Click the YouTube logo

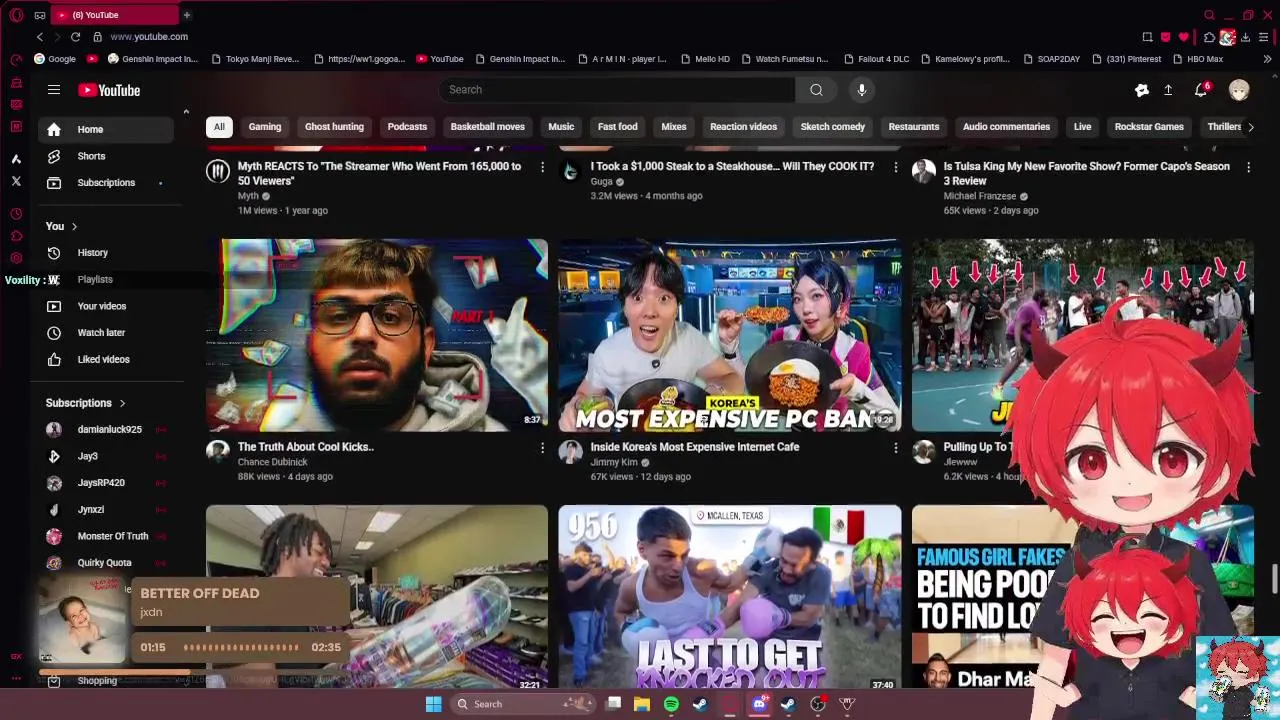point(109,90)
